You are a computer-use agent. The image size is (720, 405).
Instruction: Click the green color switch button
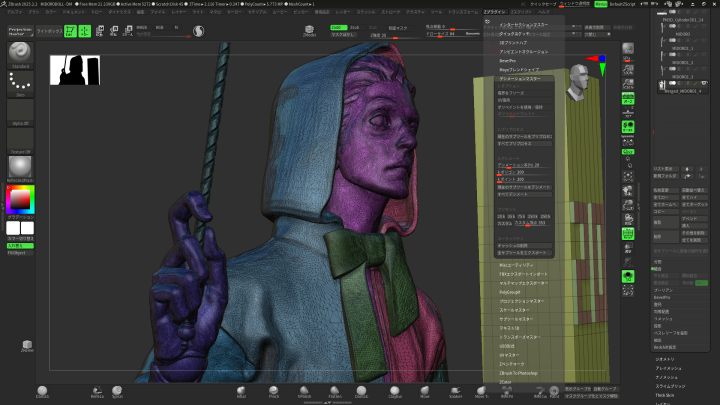pyautogui.click(x=20, y=246)
